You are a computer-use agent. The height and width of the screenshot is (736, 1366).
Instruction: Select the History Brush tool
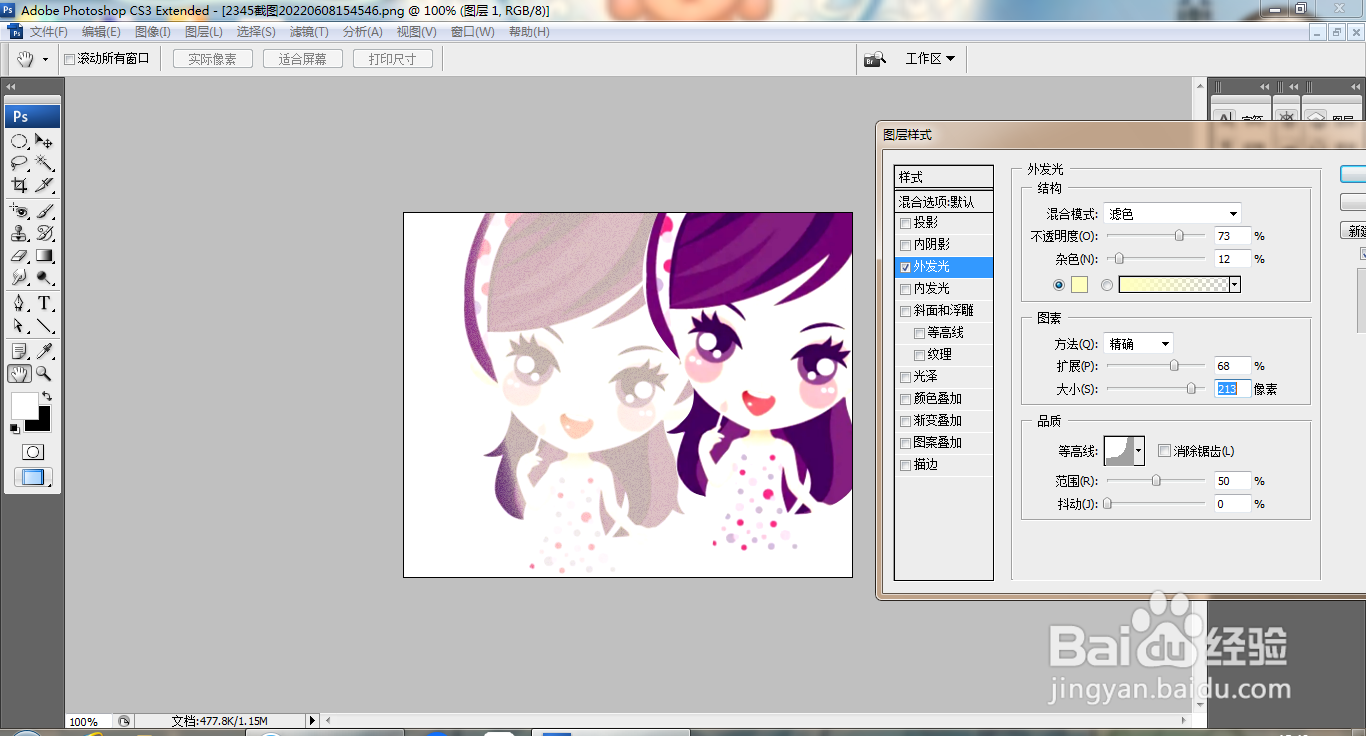44,233
